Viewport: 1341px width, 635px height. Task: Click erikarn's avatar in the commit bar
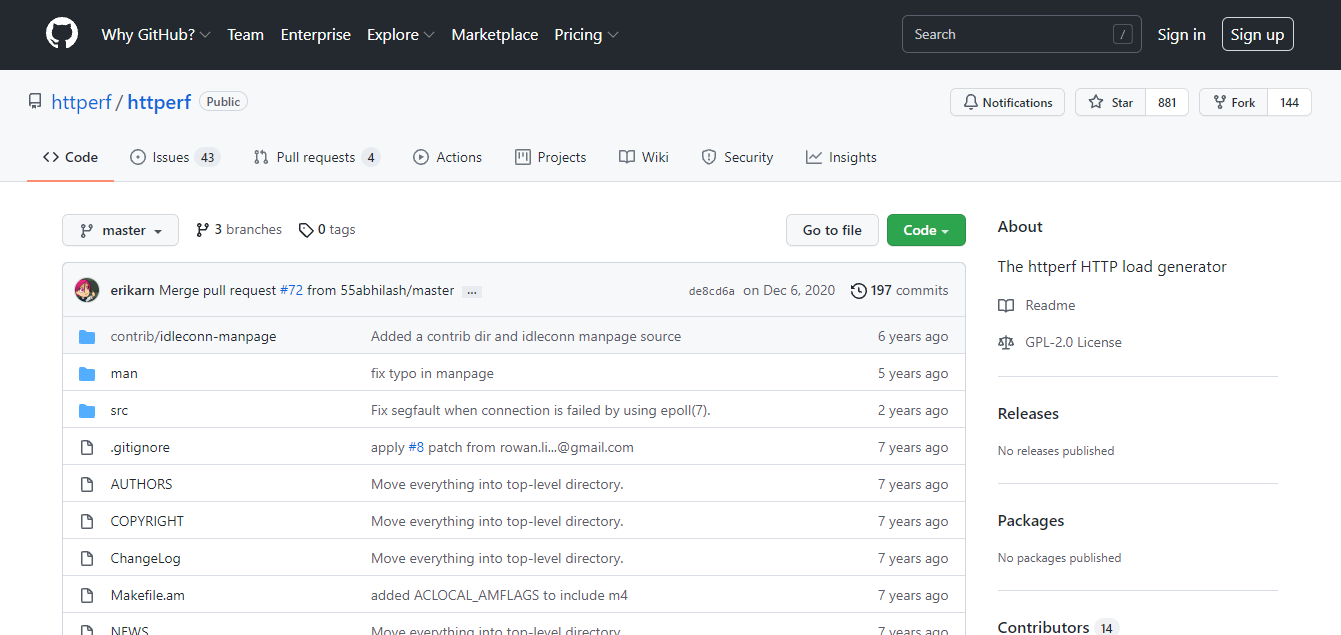(x=87, y=290)
